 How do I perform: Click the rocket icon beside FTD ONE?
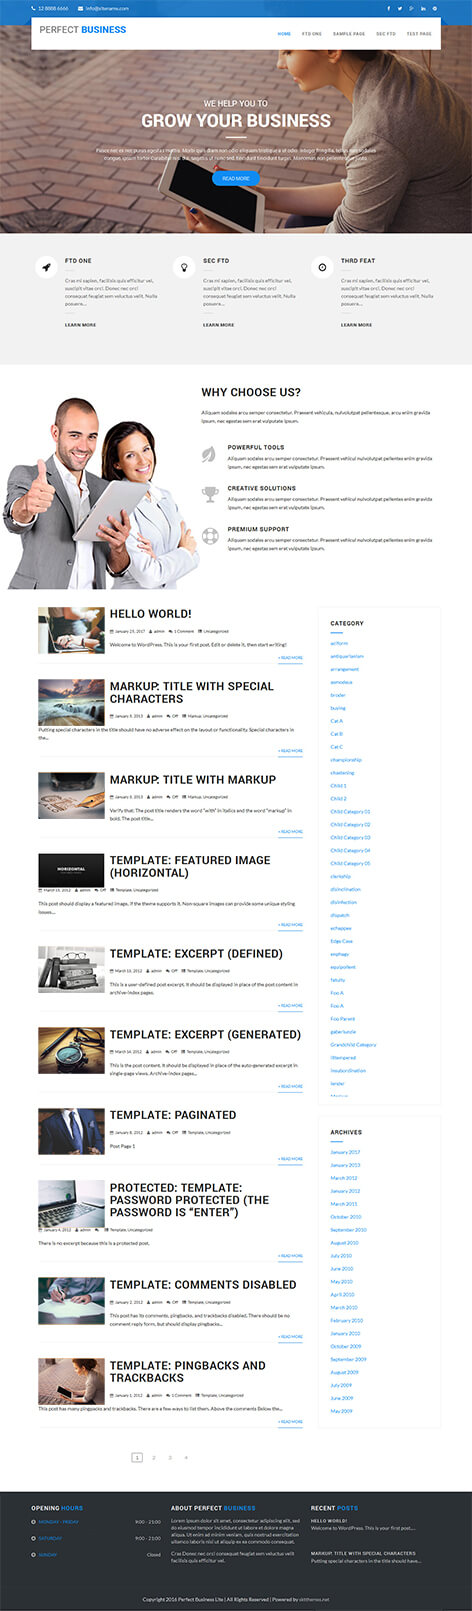point(45,267)
